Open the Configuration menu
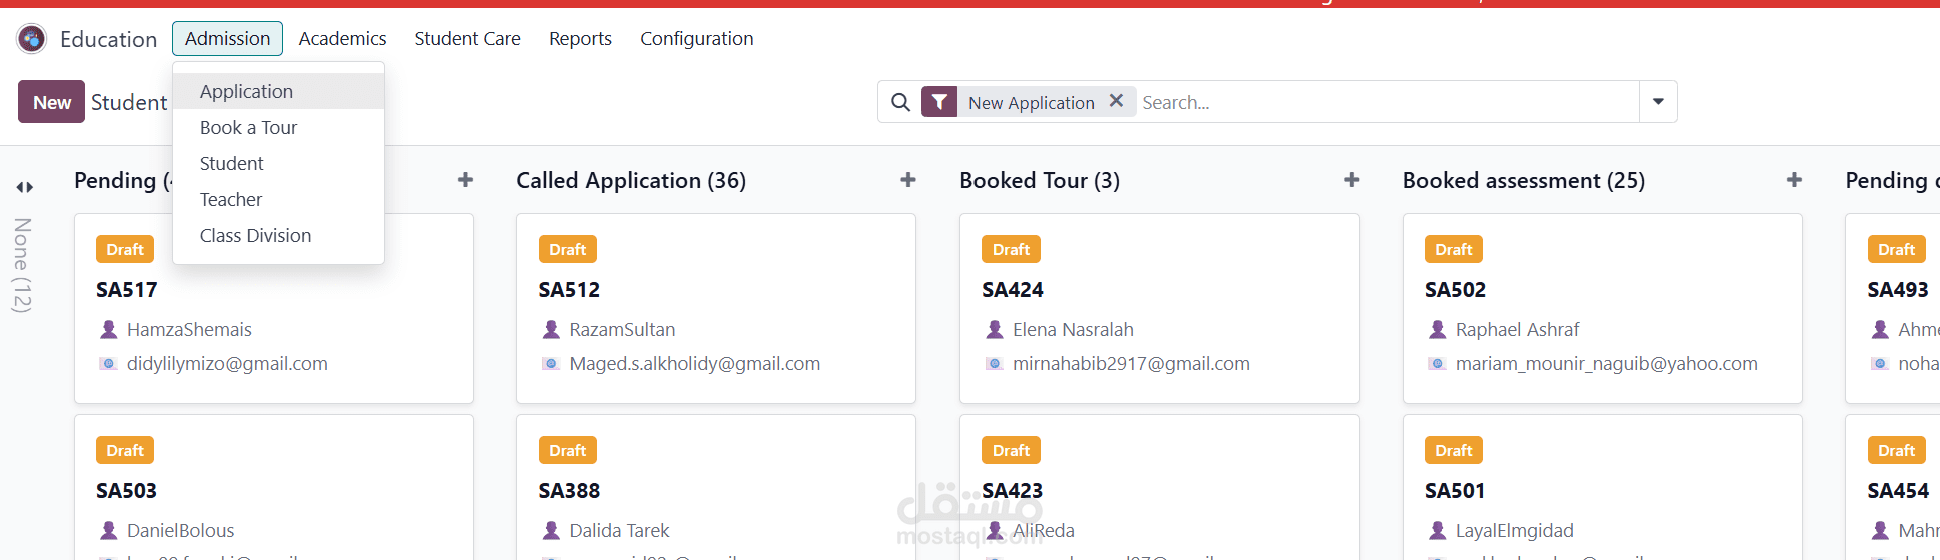 coord(697,39)
